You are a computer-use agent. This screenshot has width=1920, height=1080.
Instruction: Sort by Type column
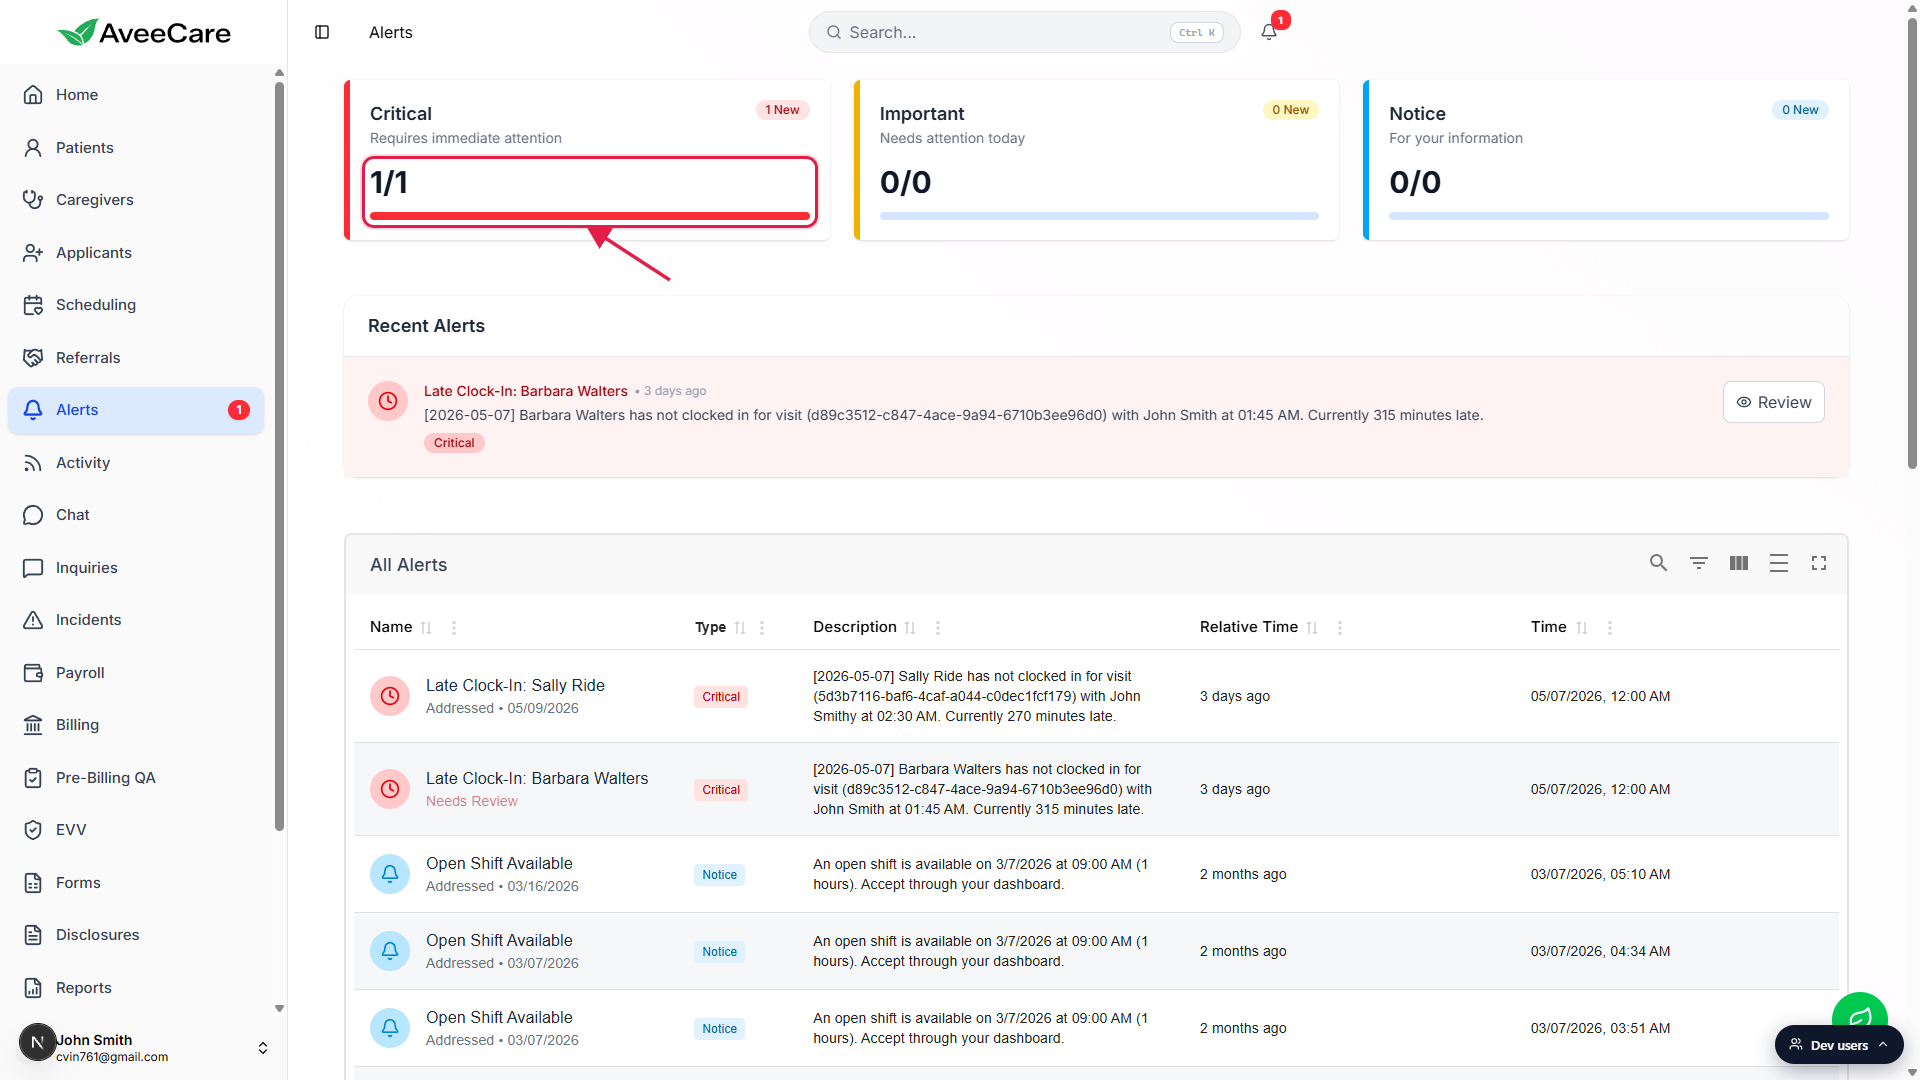click(x=740, y=628)
